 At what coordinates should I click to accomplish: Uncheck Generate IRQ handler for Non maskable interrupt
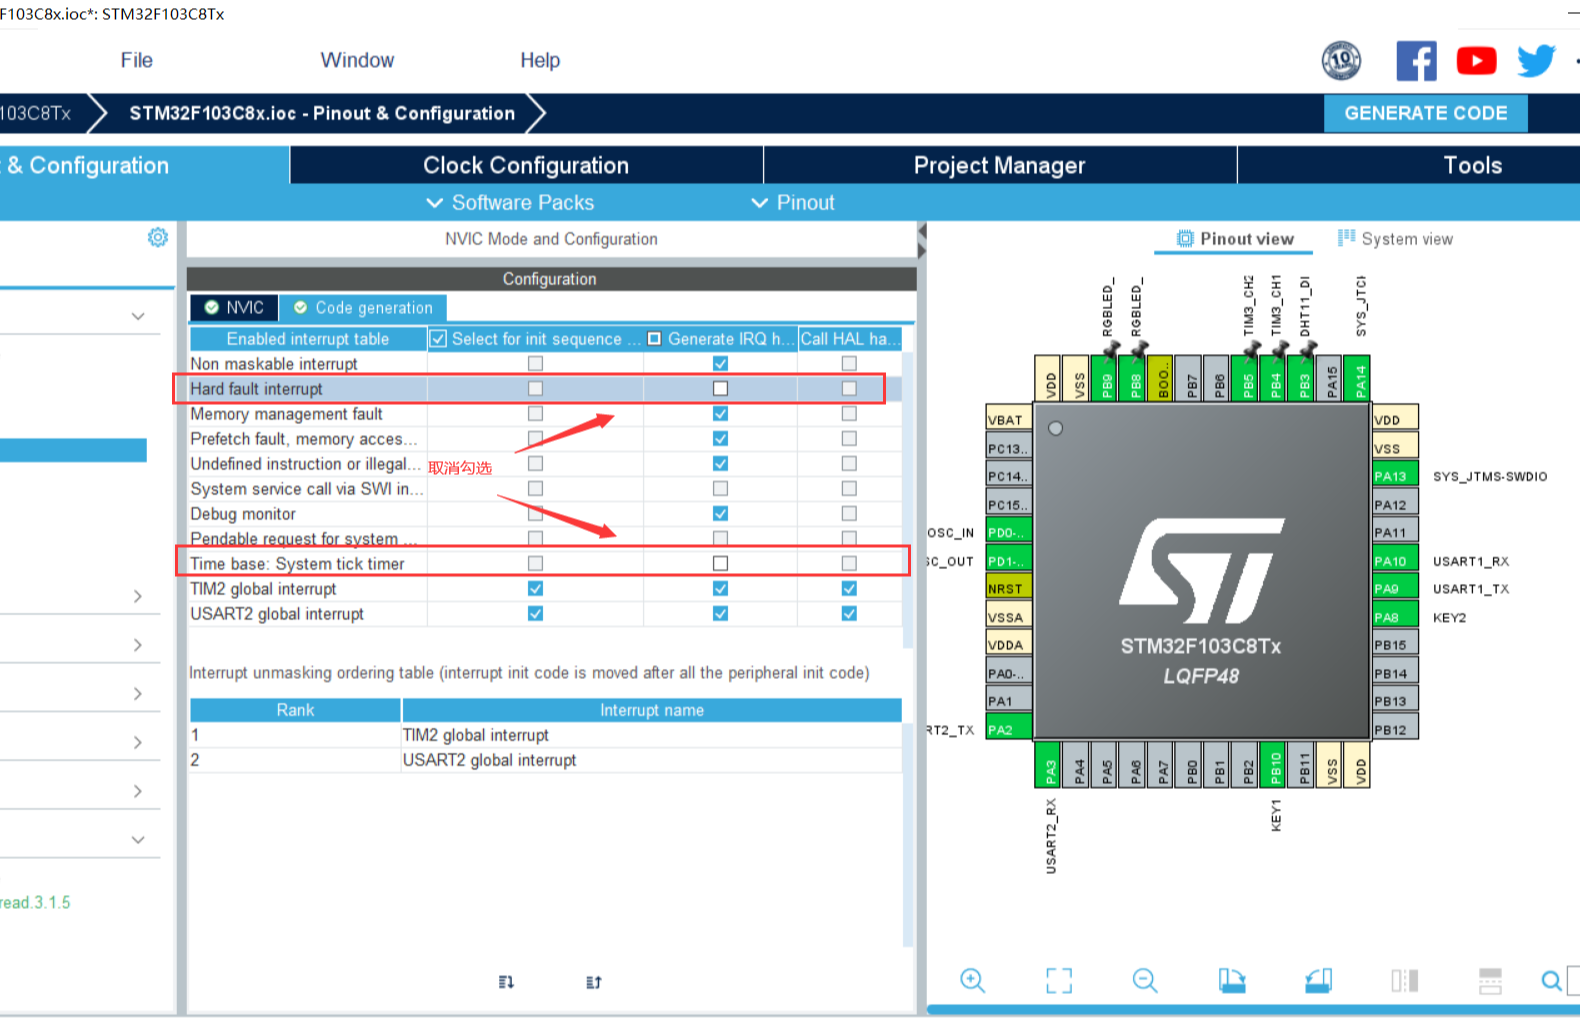pyautogui.click(x=720, y=364)
